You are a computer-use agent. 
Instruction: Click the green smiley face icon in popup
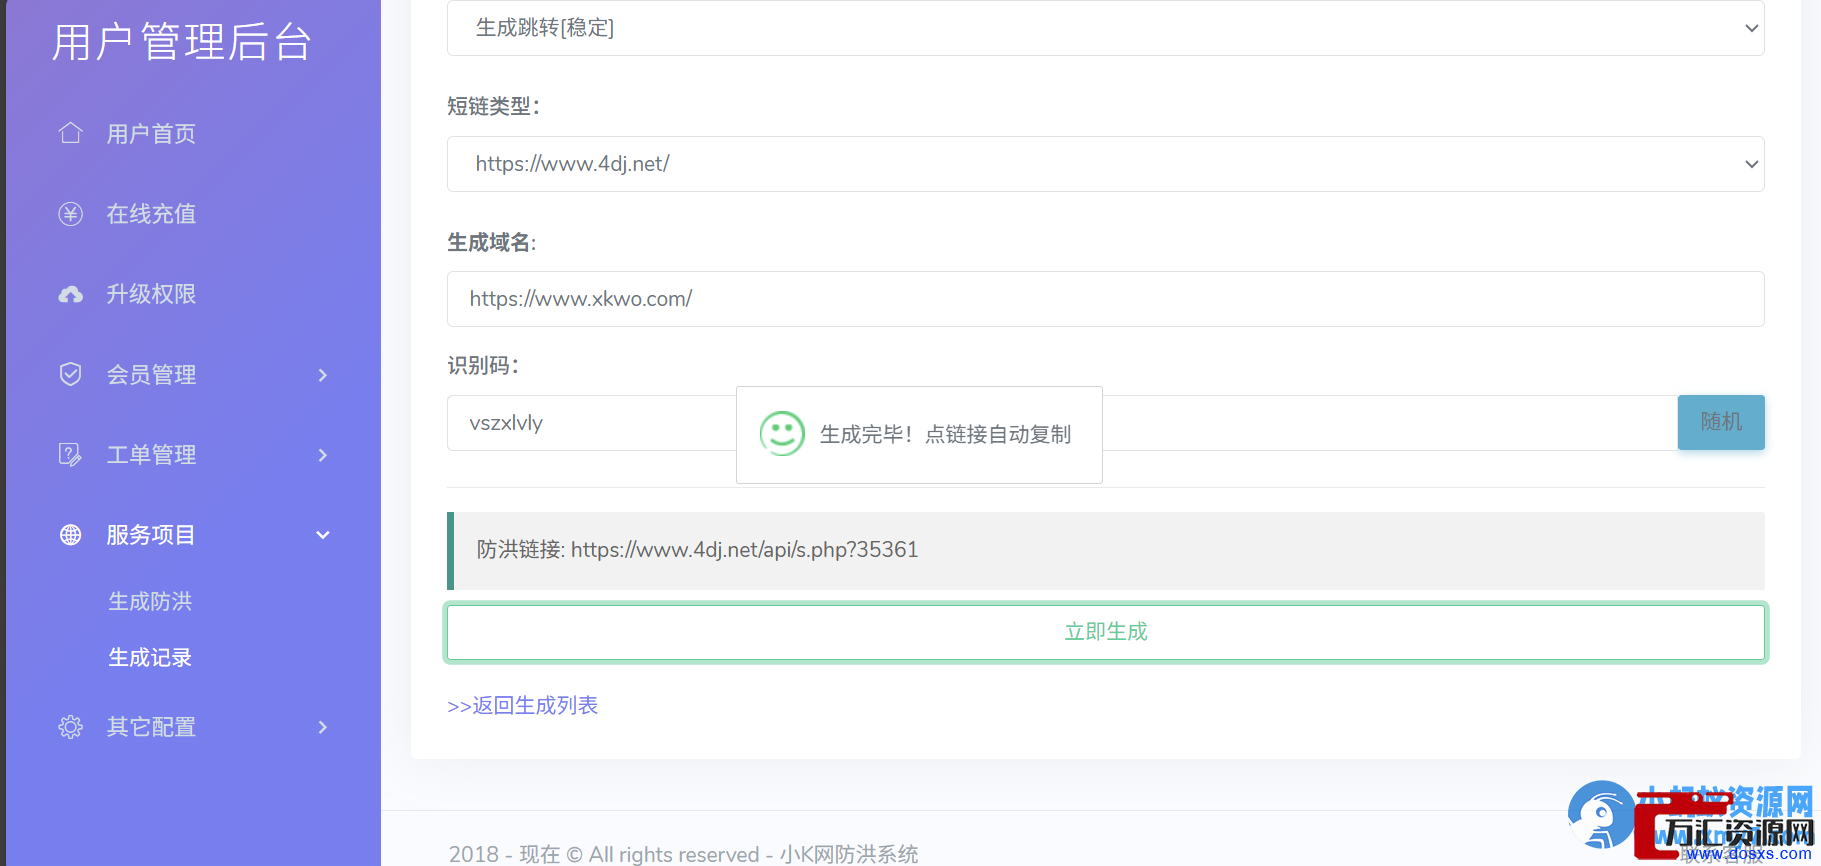click(781, 434)
